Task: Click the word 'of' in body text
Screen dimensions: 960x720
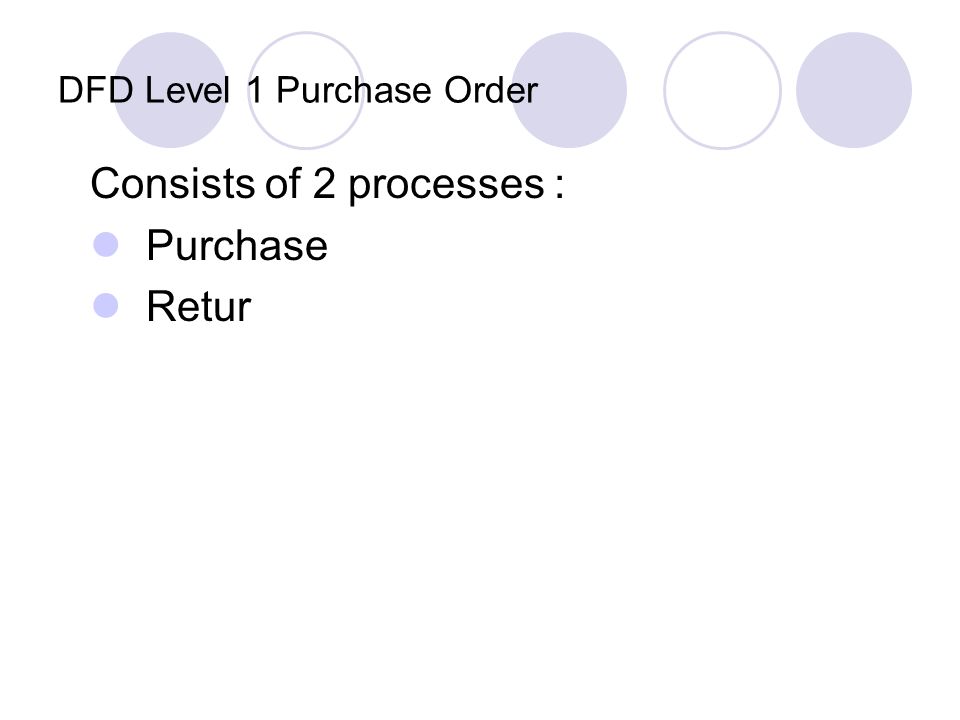Action: click(x=283, y=182)
